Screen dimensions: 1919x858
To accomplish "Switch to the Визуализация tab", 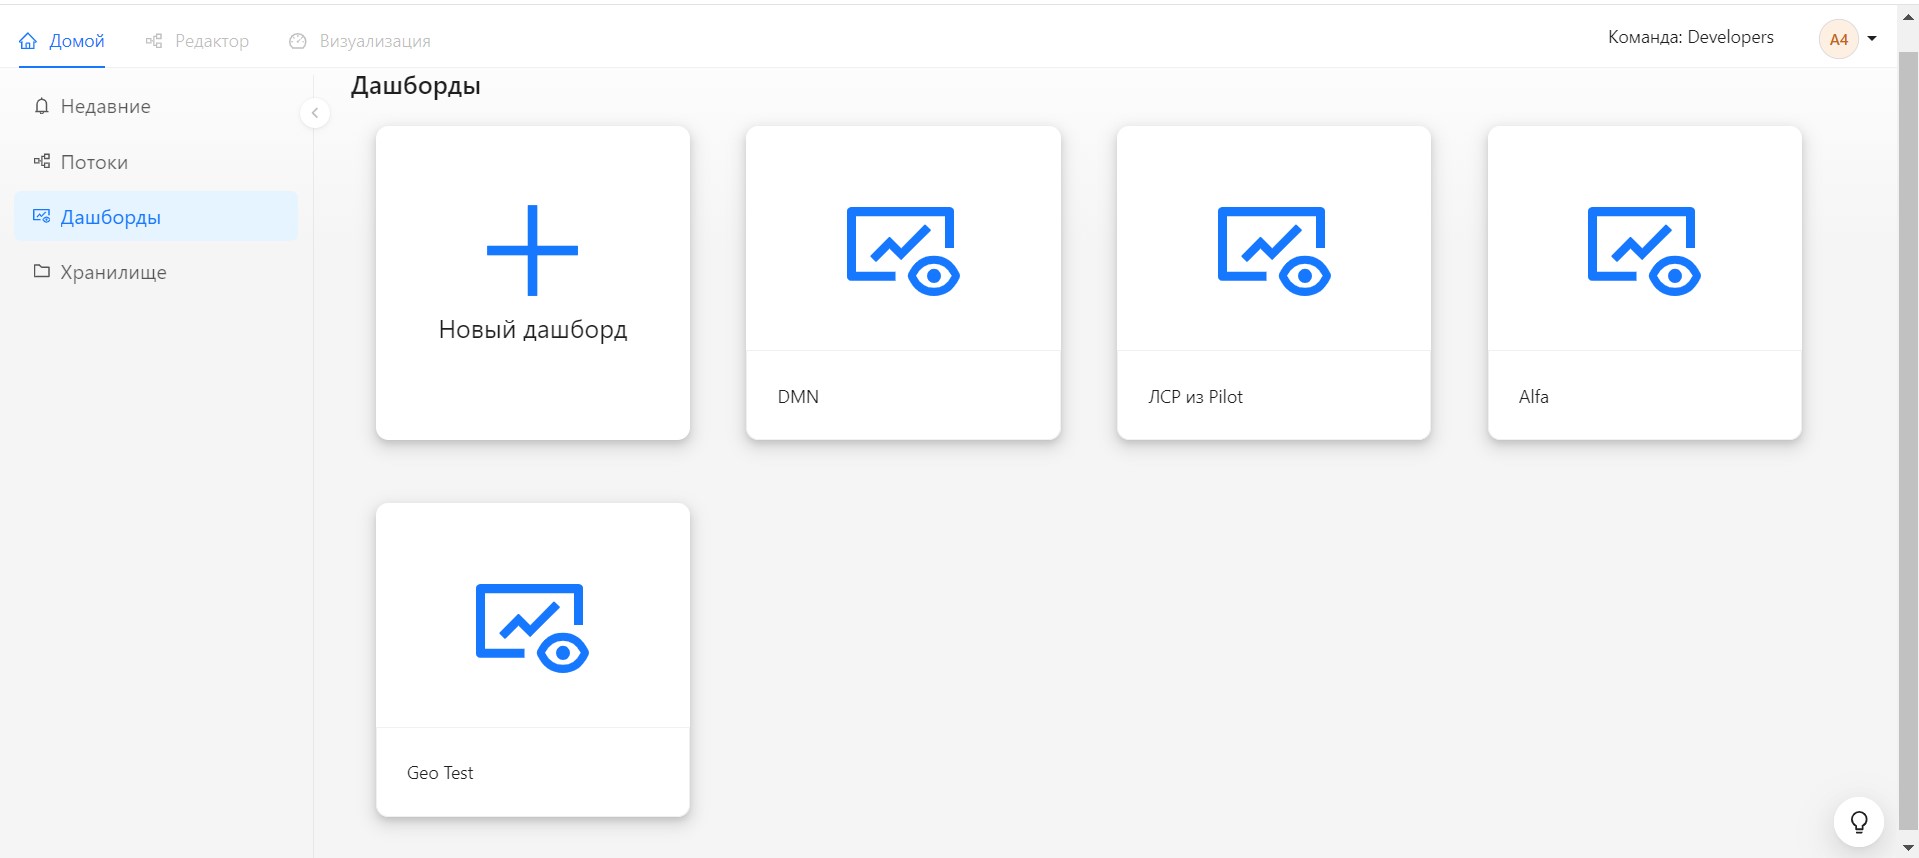I will click(360, 41).
